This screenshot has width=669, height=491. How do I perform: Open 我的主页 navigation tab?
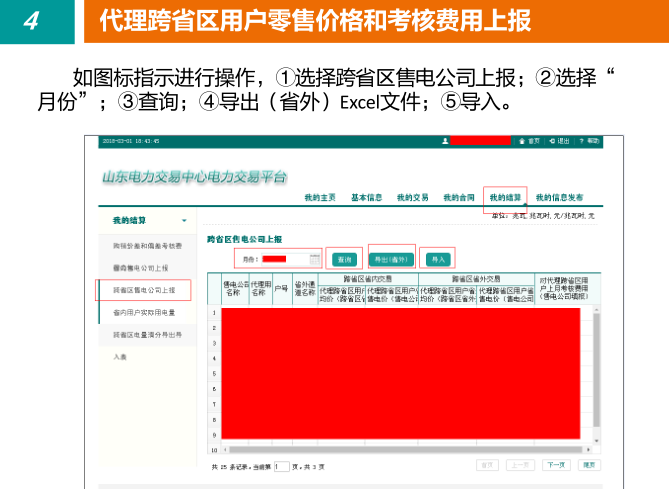click(320, 197)
